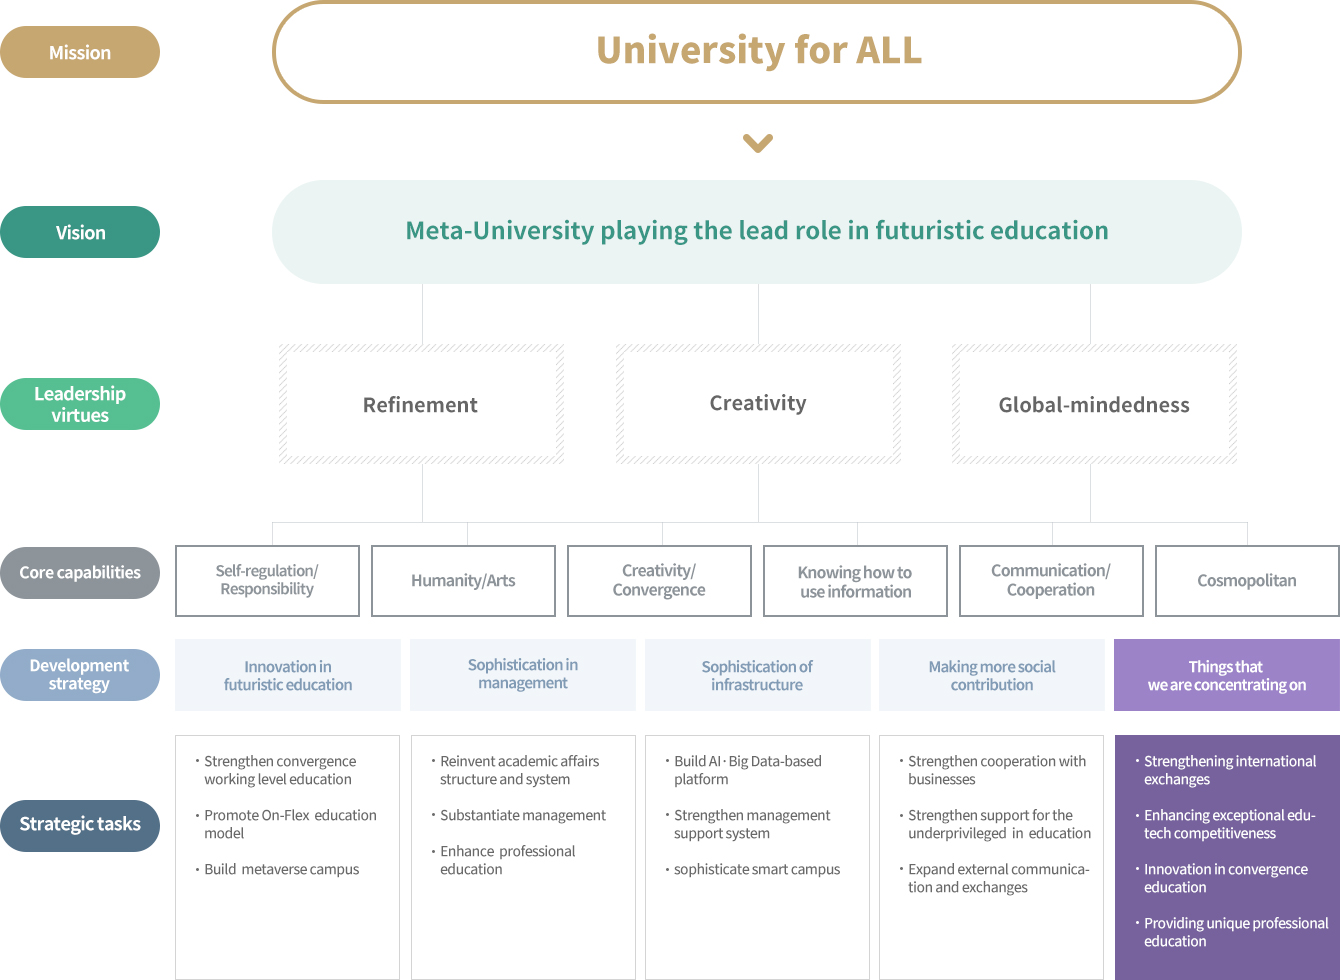Click the Core capabilities label
Image resolution: width=1340 pixels, height=980 pixels.
click(80, 573)
